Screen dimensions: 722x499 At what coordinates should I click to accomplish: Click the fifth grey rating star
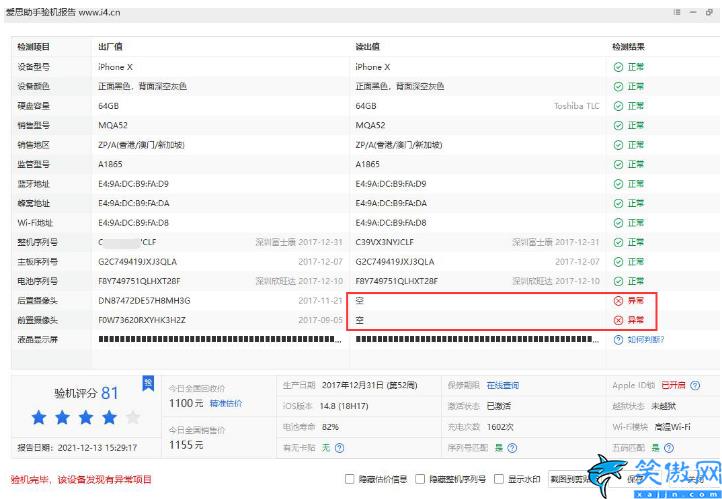point(133,418)
